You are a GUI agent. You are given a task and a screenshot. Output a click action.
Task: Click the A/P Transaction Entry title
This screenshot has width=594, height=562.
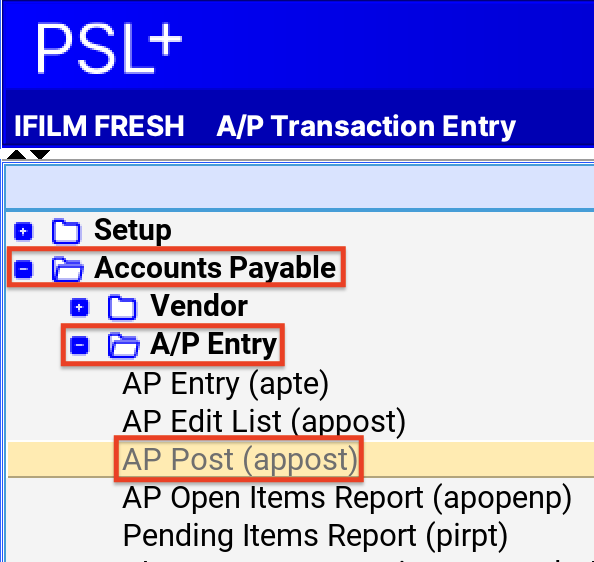click(x=366, y=127)
